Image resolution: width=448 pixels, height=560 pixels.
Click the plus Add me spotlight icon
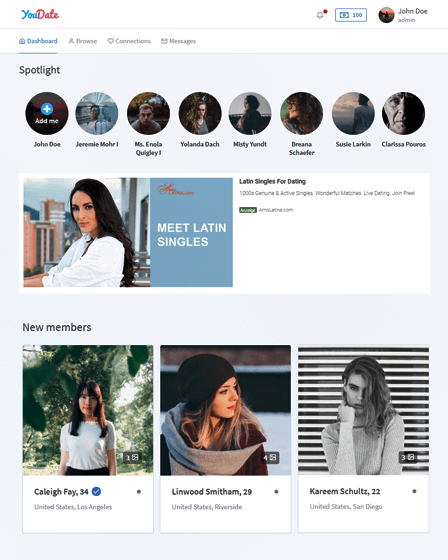pyautogui.click(x=47, y=109)
